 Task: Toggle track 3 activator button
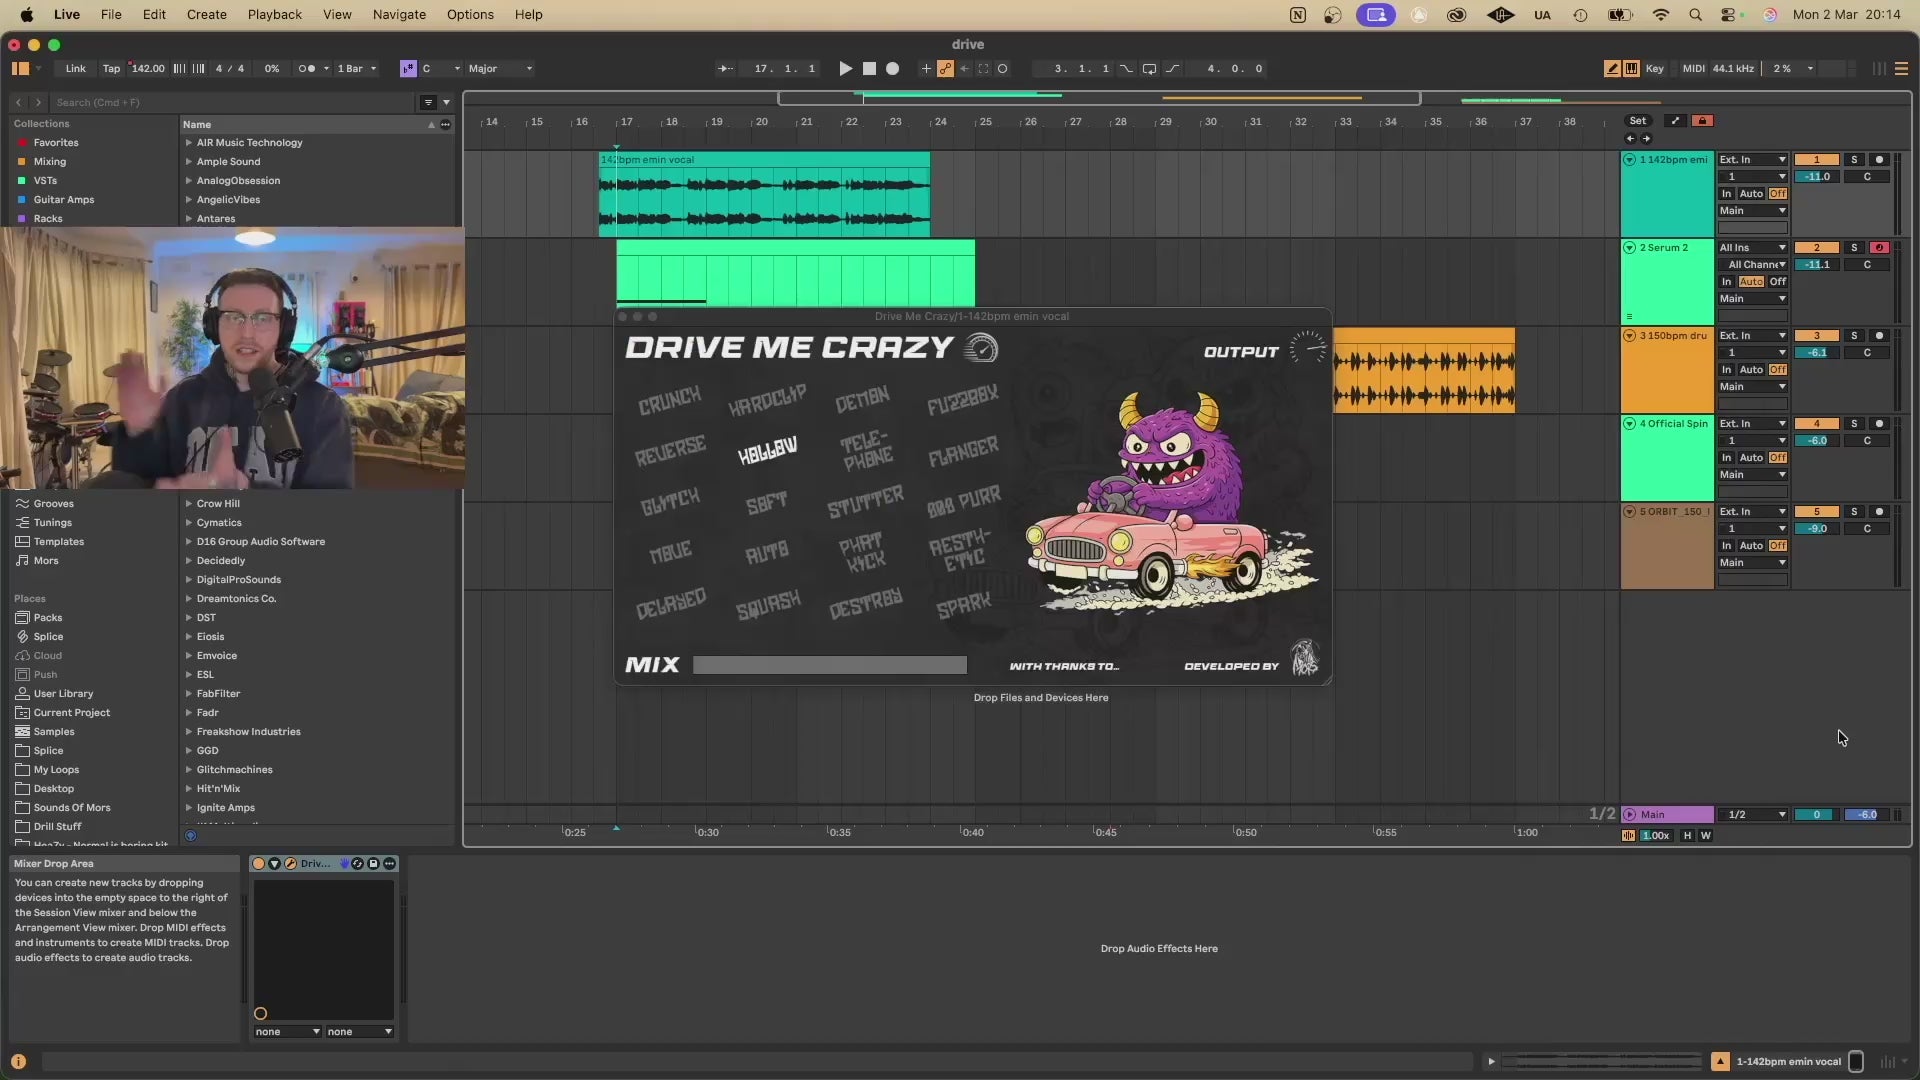pyautogui.click(x=1816, y=336)
